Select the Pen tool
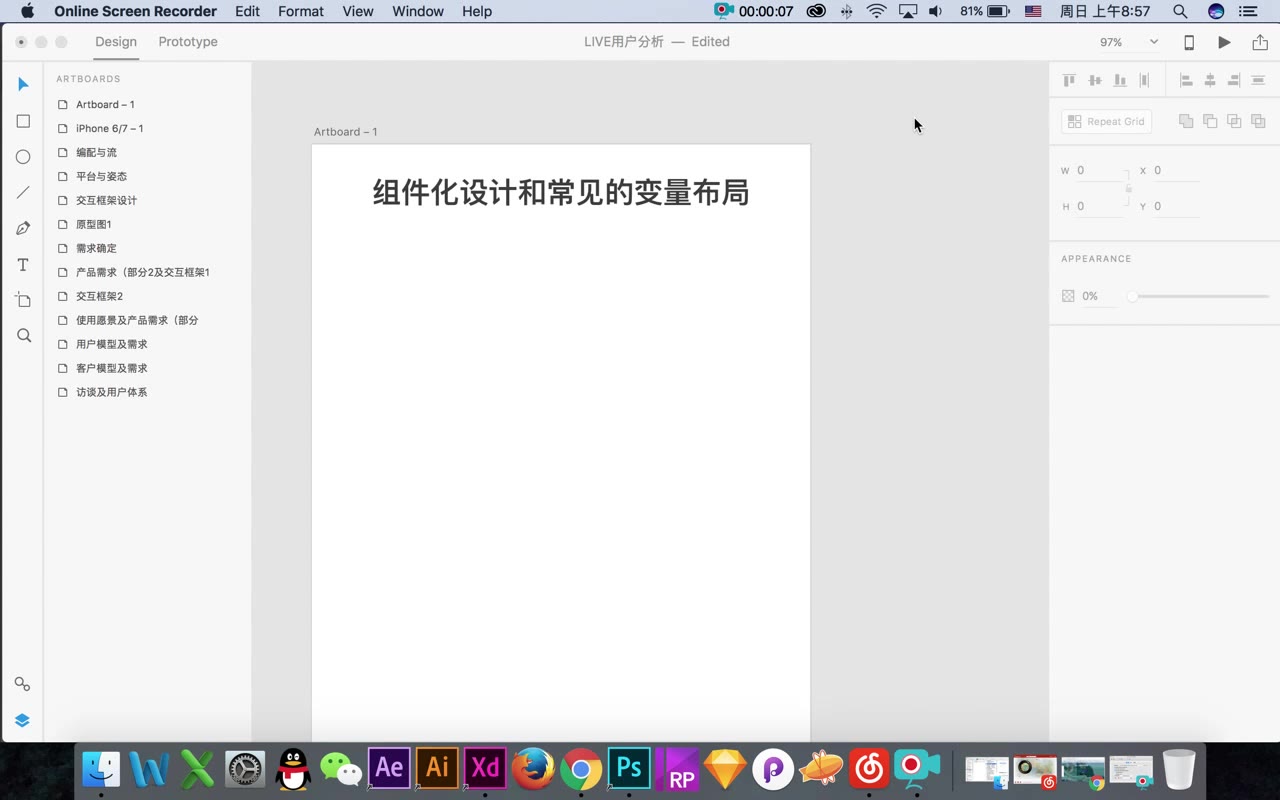Screen dimensions: 1280x800 point(23,228)
